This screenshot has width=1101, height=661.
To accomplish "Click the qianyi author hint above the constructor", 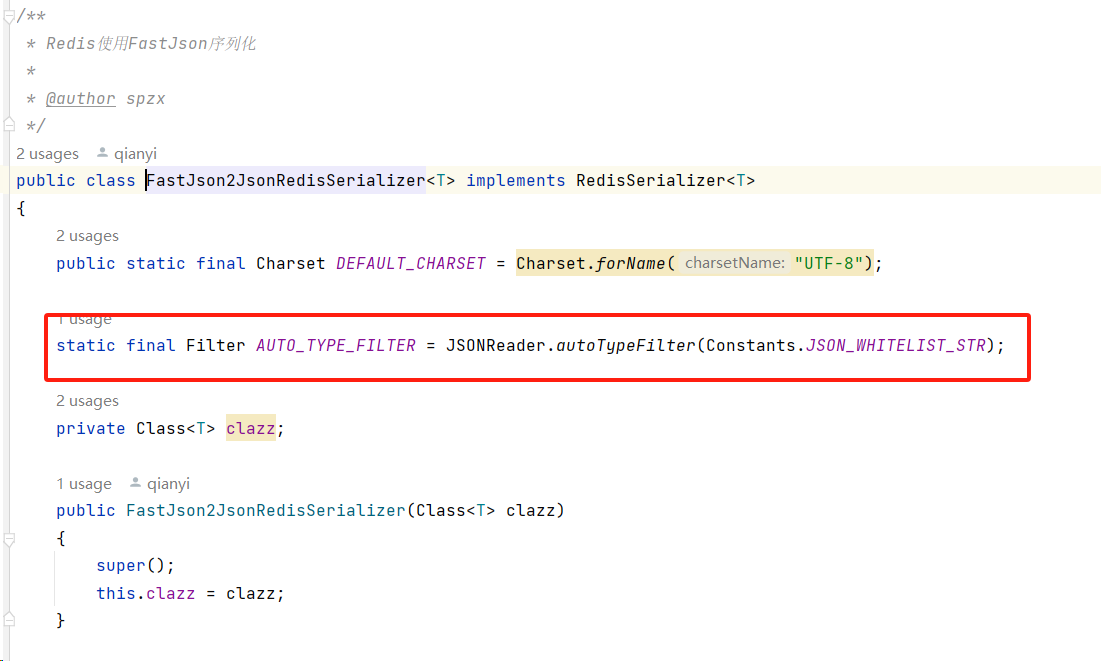I will tap(169, 484).
